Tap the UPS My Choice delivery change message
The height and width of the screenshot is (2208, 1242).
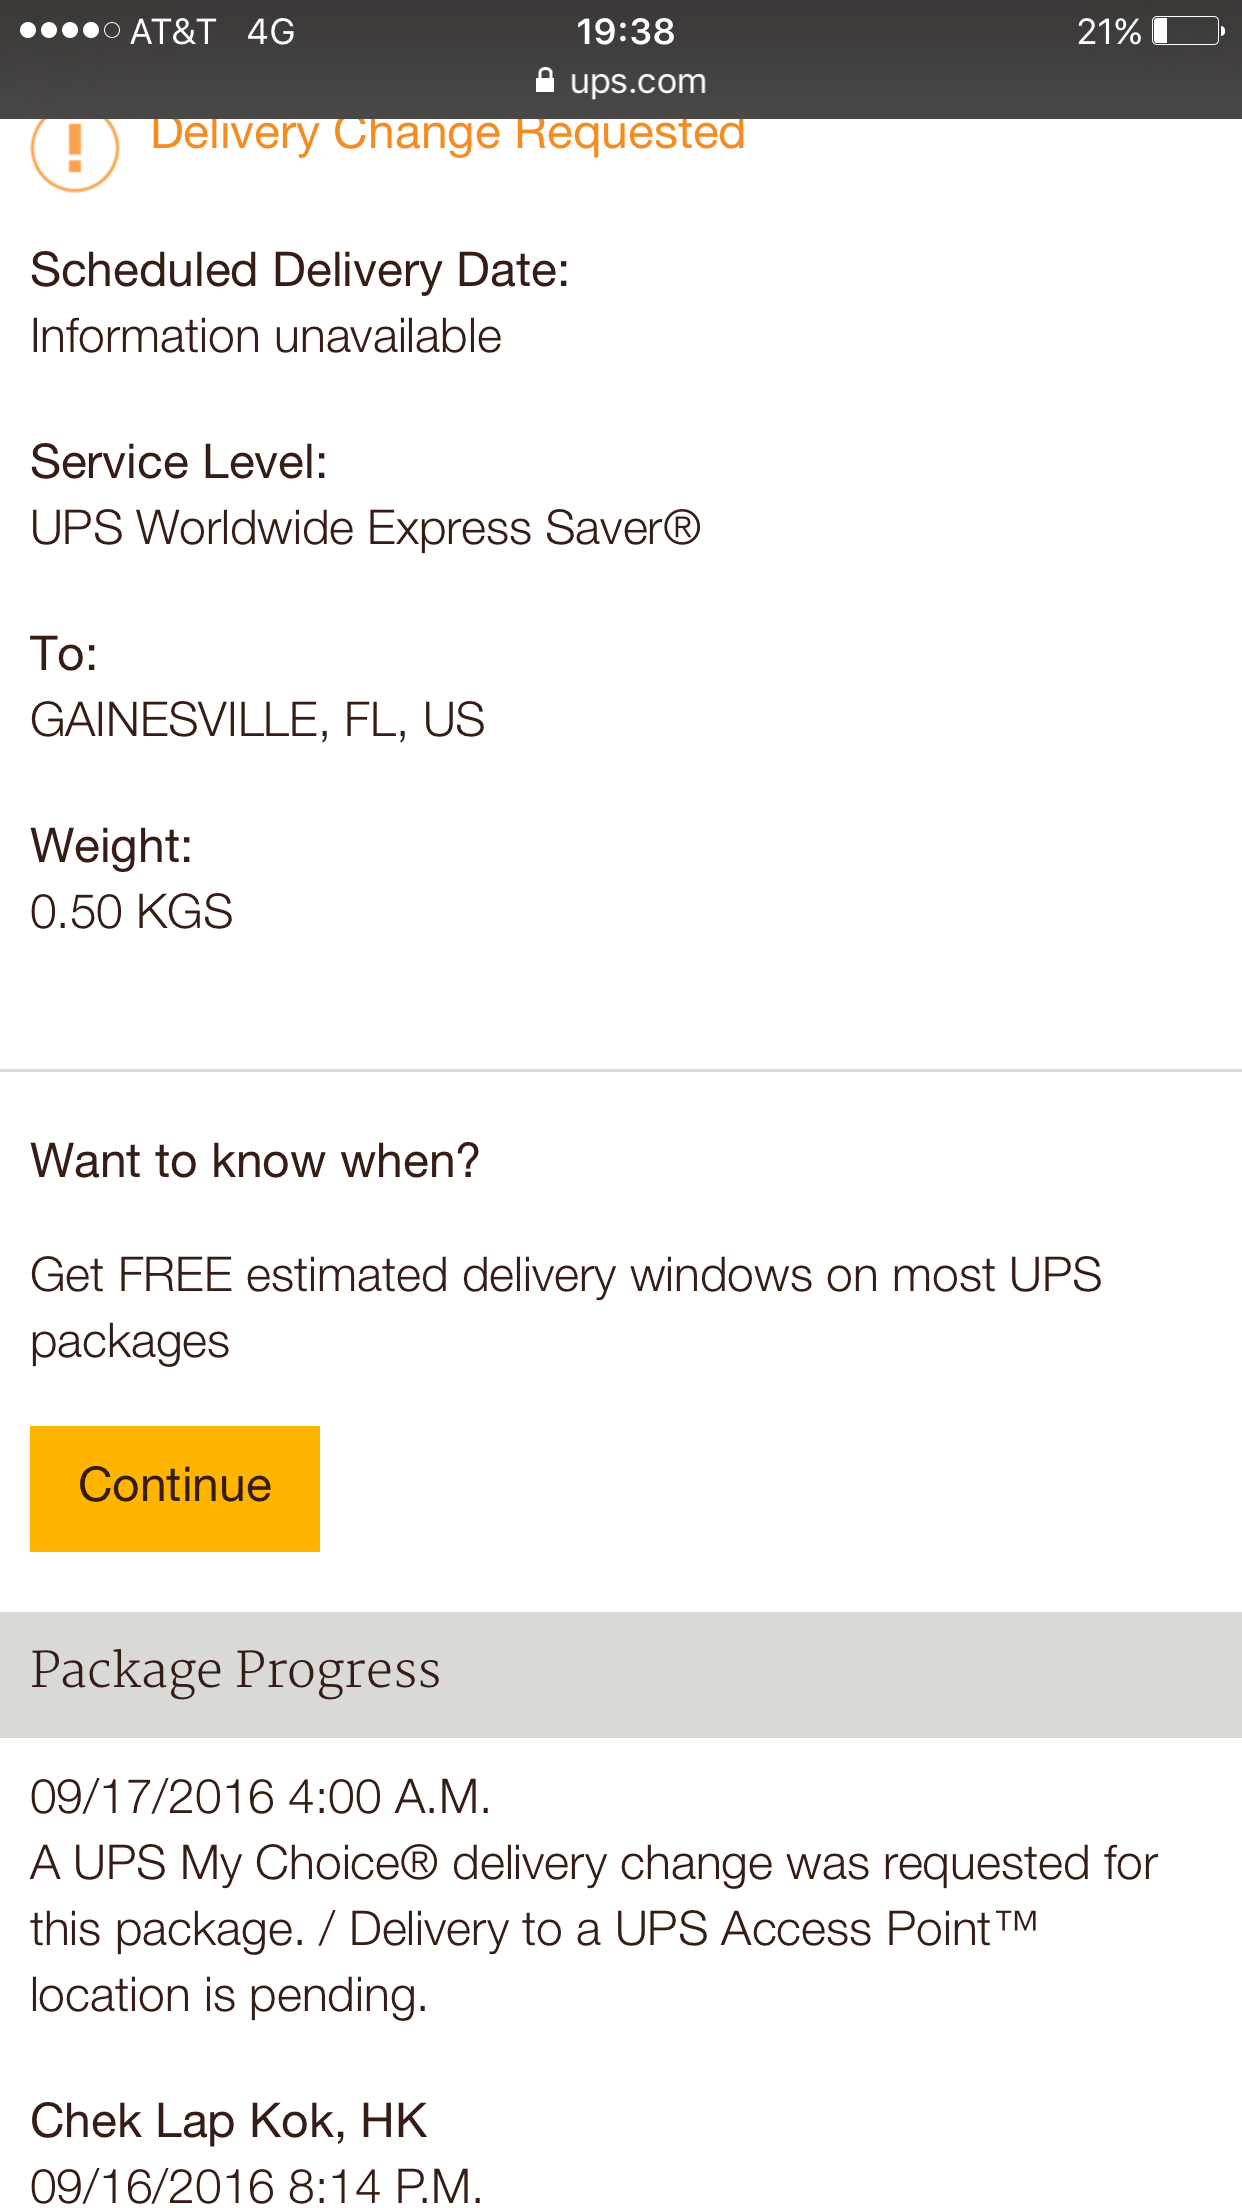pyautogui.click(x=594, y=1930)
